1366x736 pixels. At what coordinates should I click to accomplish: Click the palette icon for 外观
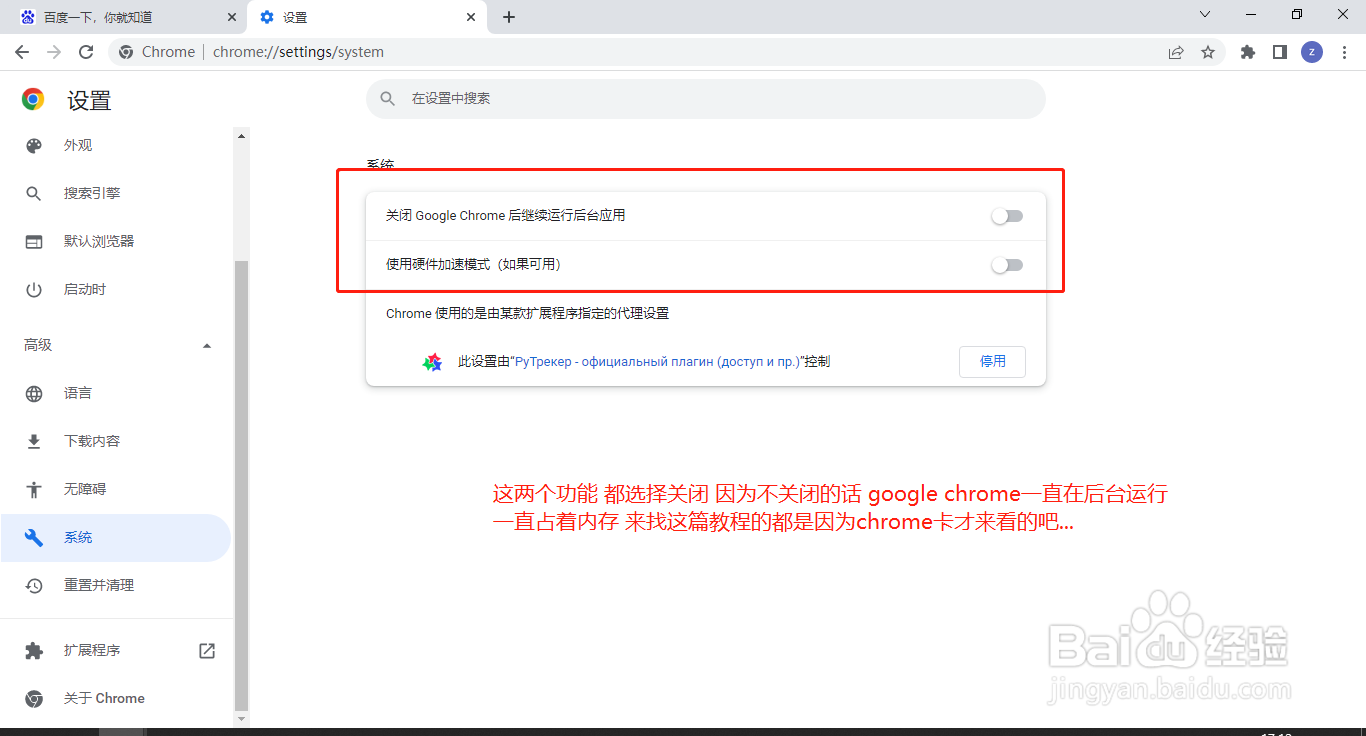34,146
